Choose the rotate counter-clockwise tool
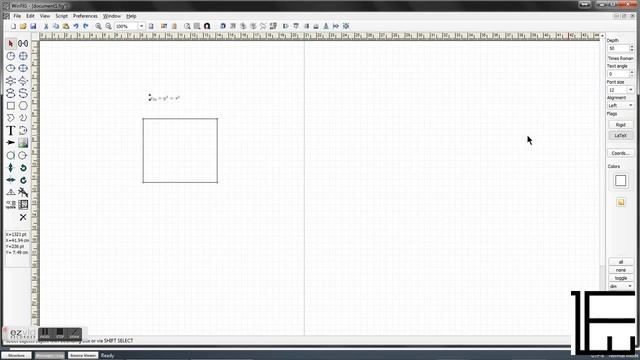Screen dimensions: 640x360 coord(23,167)
